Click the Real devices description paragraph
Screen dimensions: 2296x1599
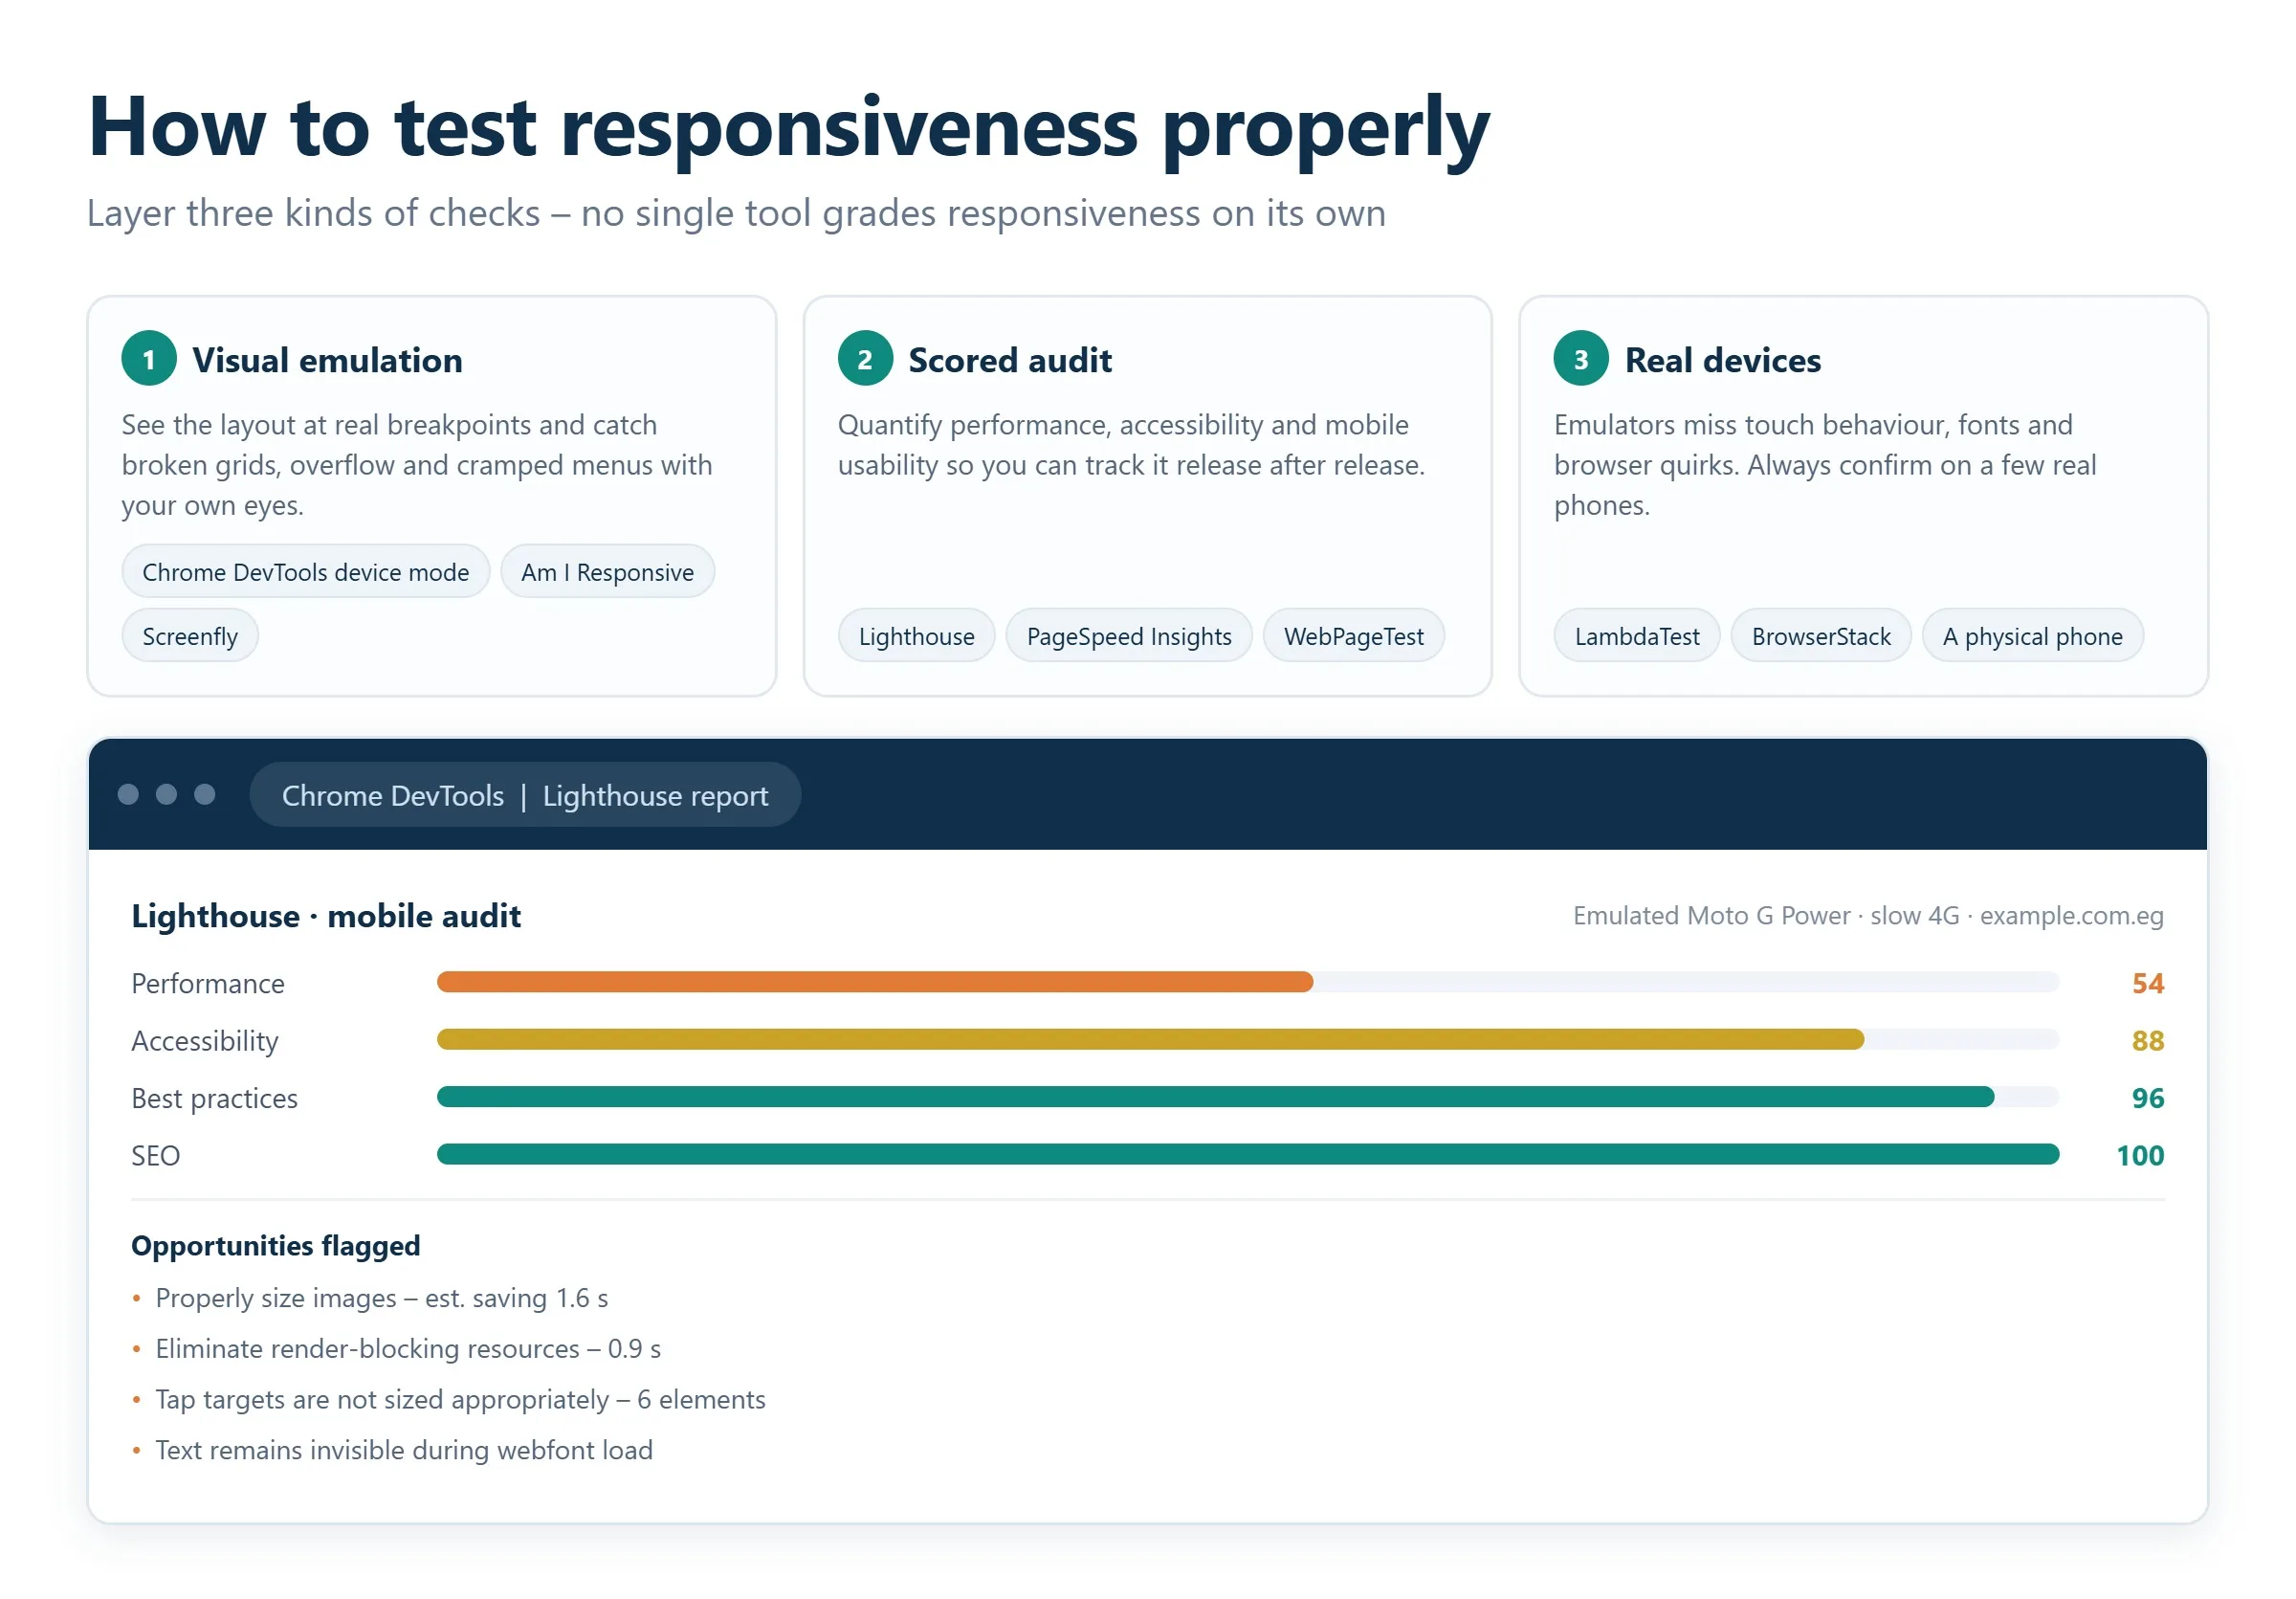pos(1824,465)
